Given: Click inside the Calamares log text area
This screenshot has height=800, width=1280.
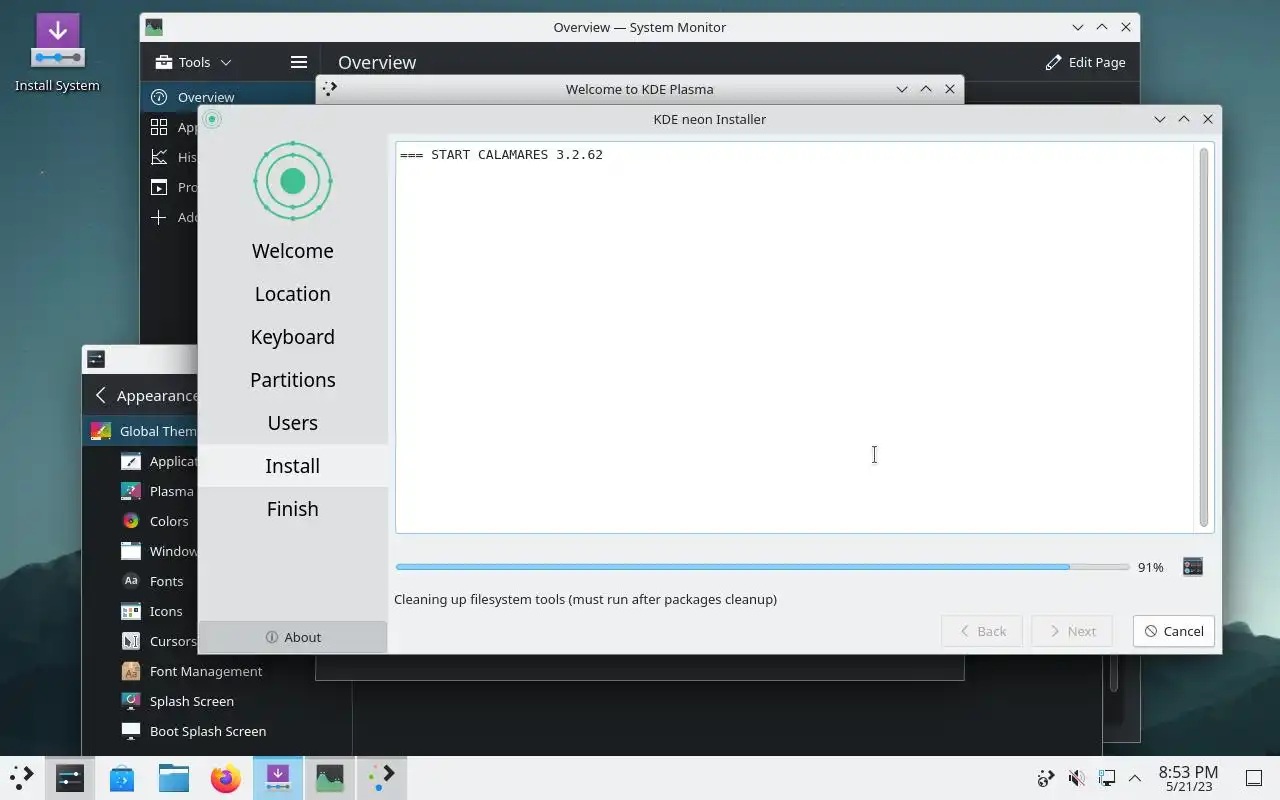Looking at the screenshot, I should tap(796, 337).
